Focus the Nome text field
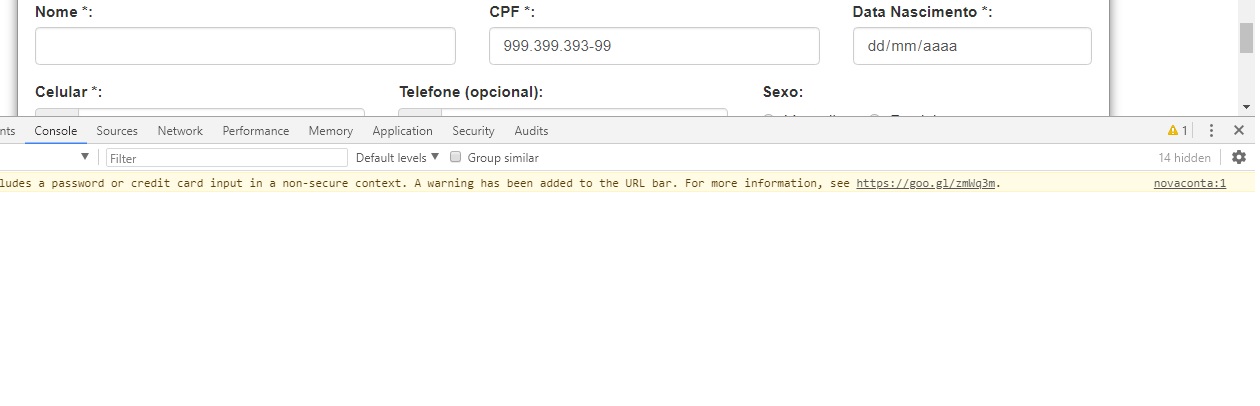Viewport: 1260px width, 406px height. [245, 46]
